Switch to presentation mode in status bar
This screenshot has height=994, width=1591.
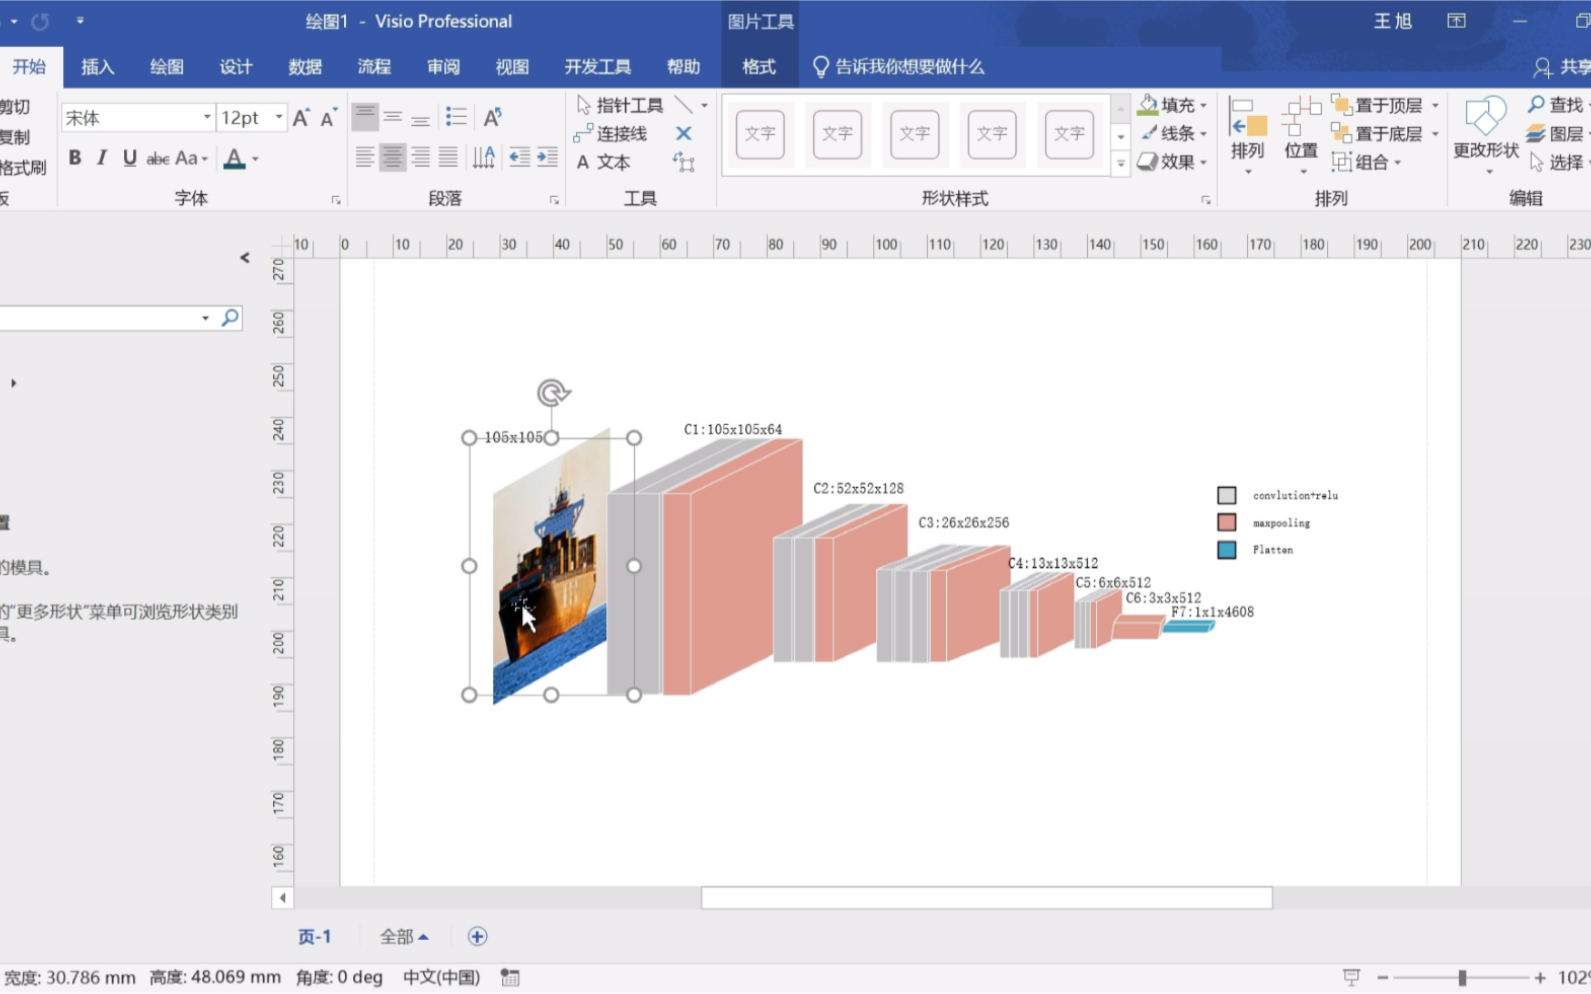(x=1351, y=977)
